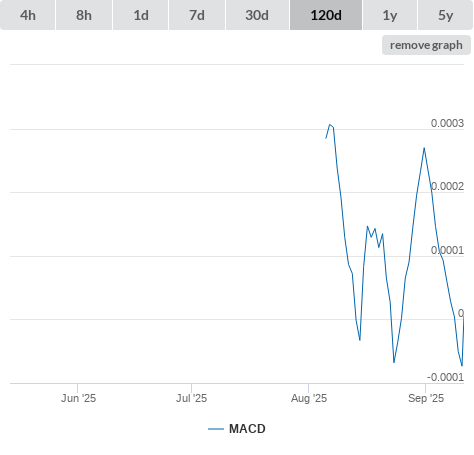Select the 4h time range tab
Viewport: 474px width, 455px height.
point(28,15)
